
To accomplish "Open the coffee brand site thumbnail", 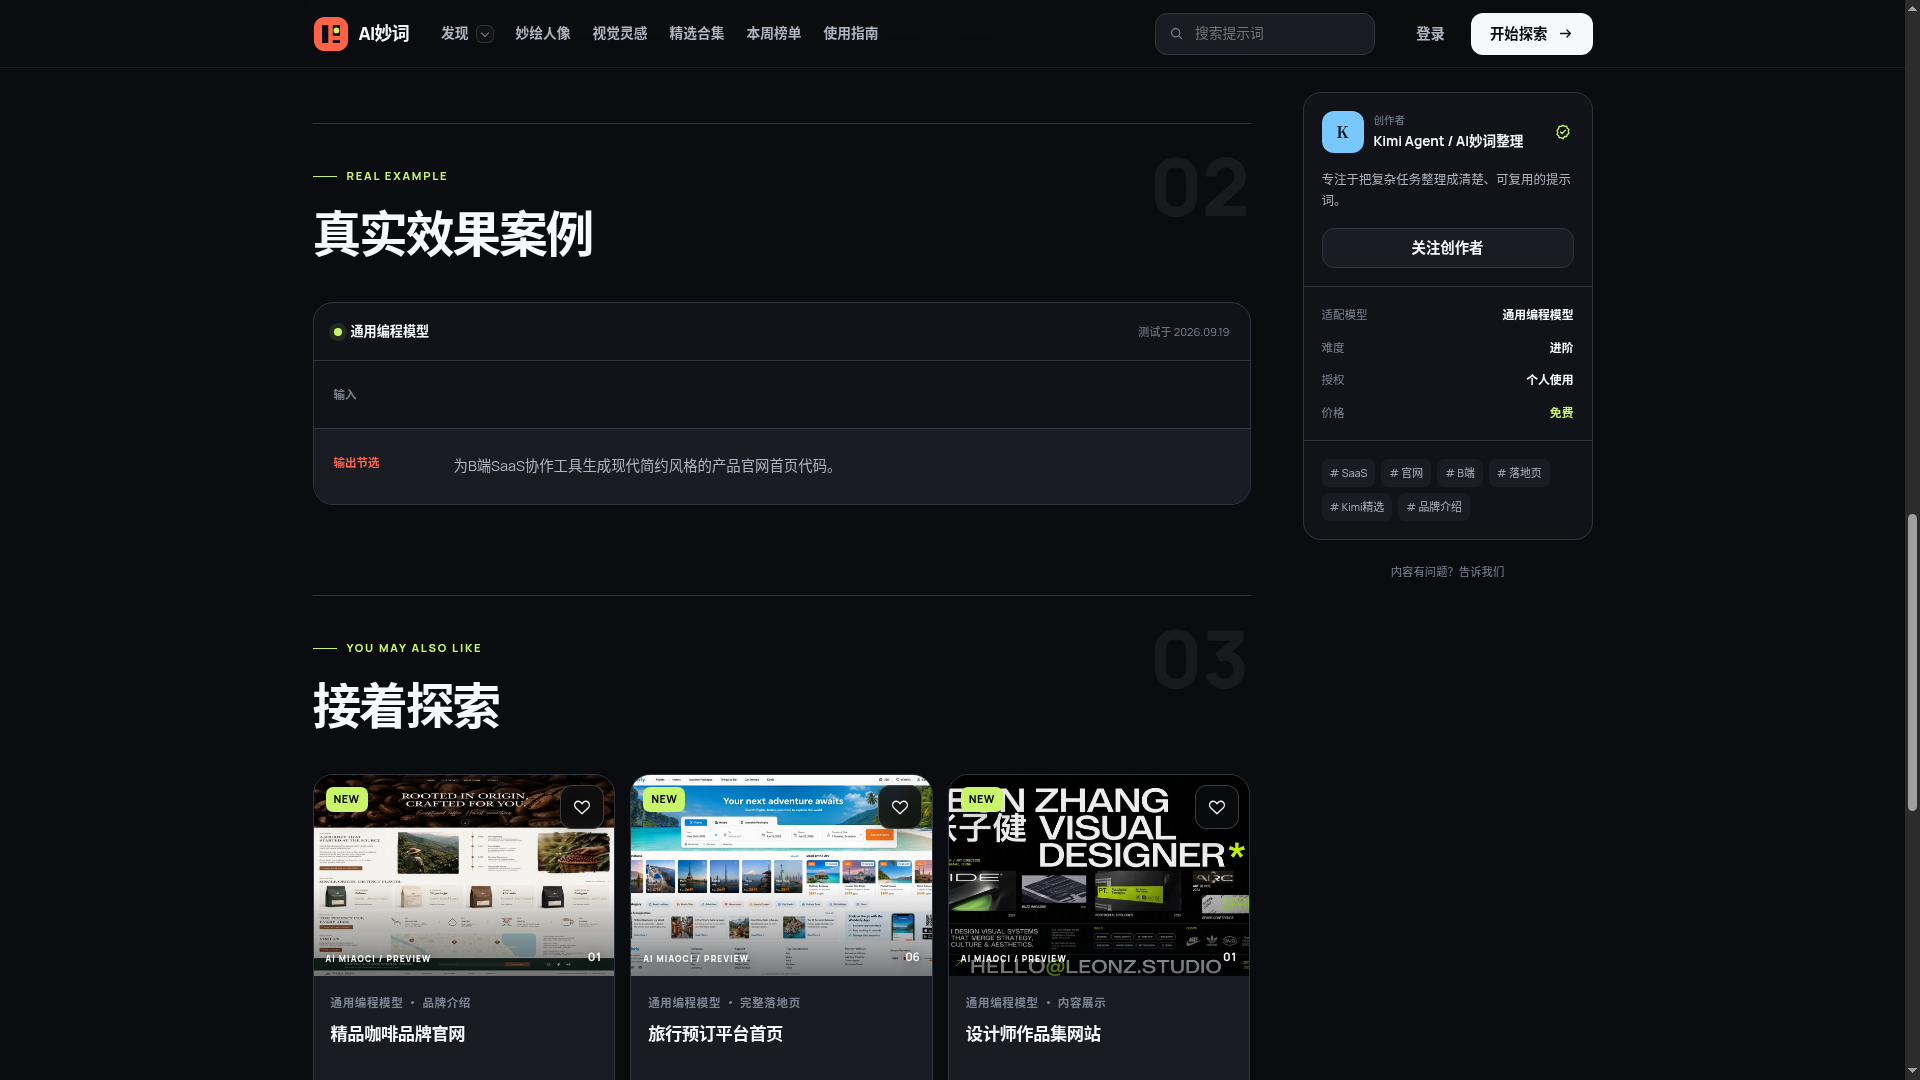I will point(464,875).
